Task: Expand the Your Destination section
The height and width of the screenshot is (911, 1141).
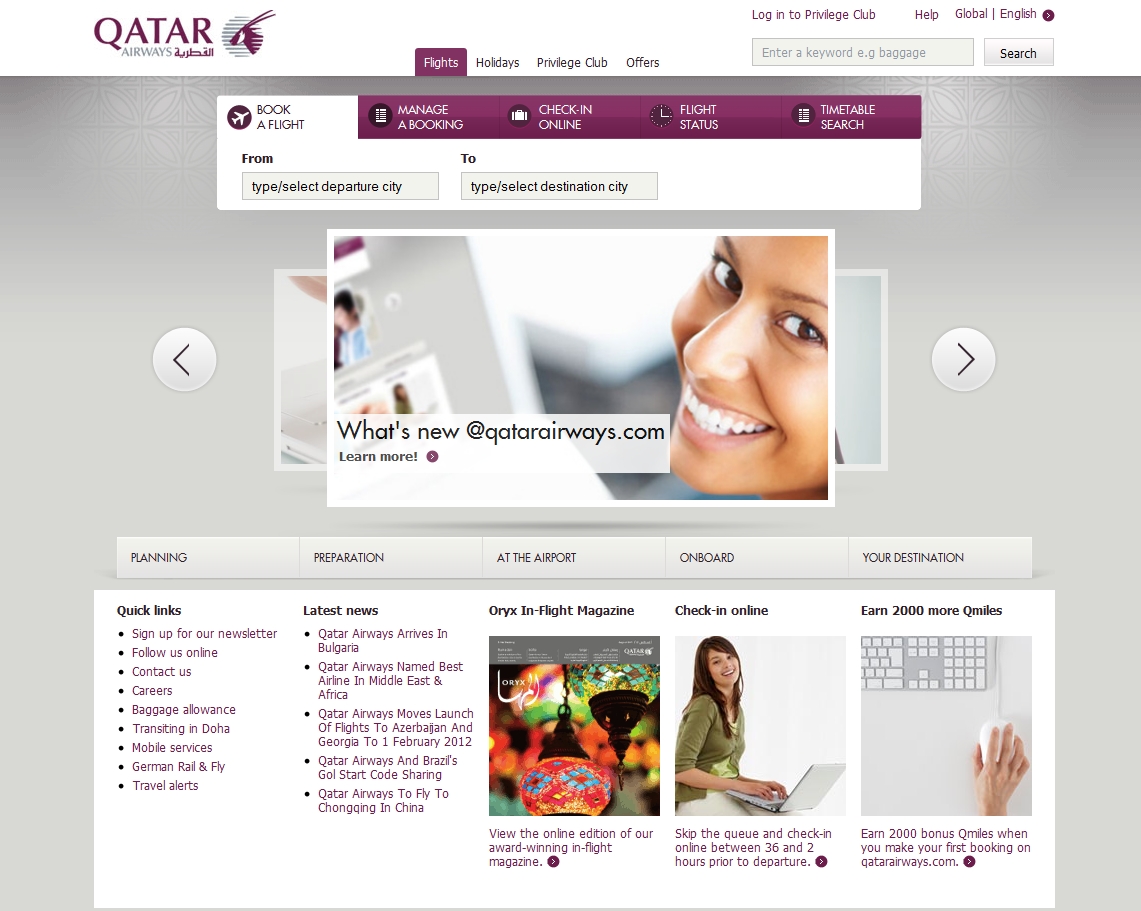Action: click(x=940, y=557)
